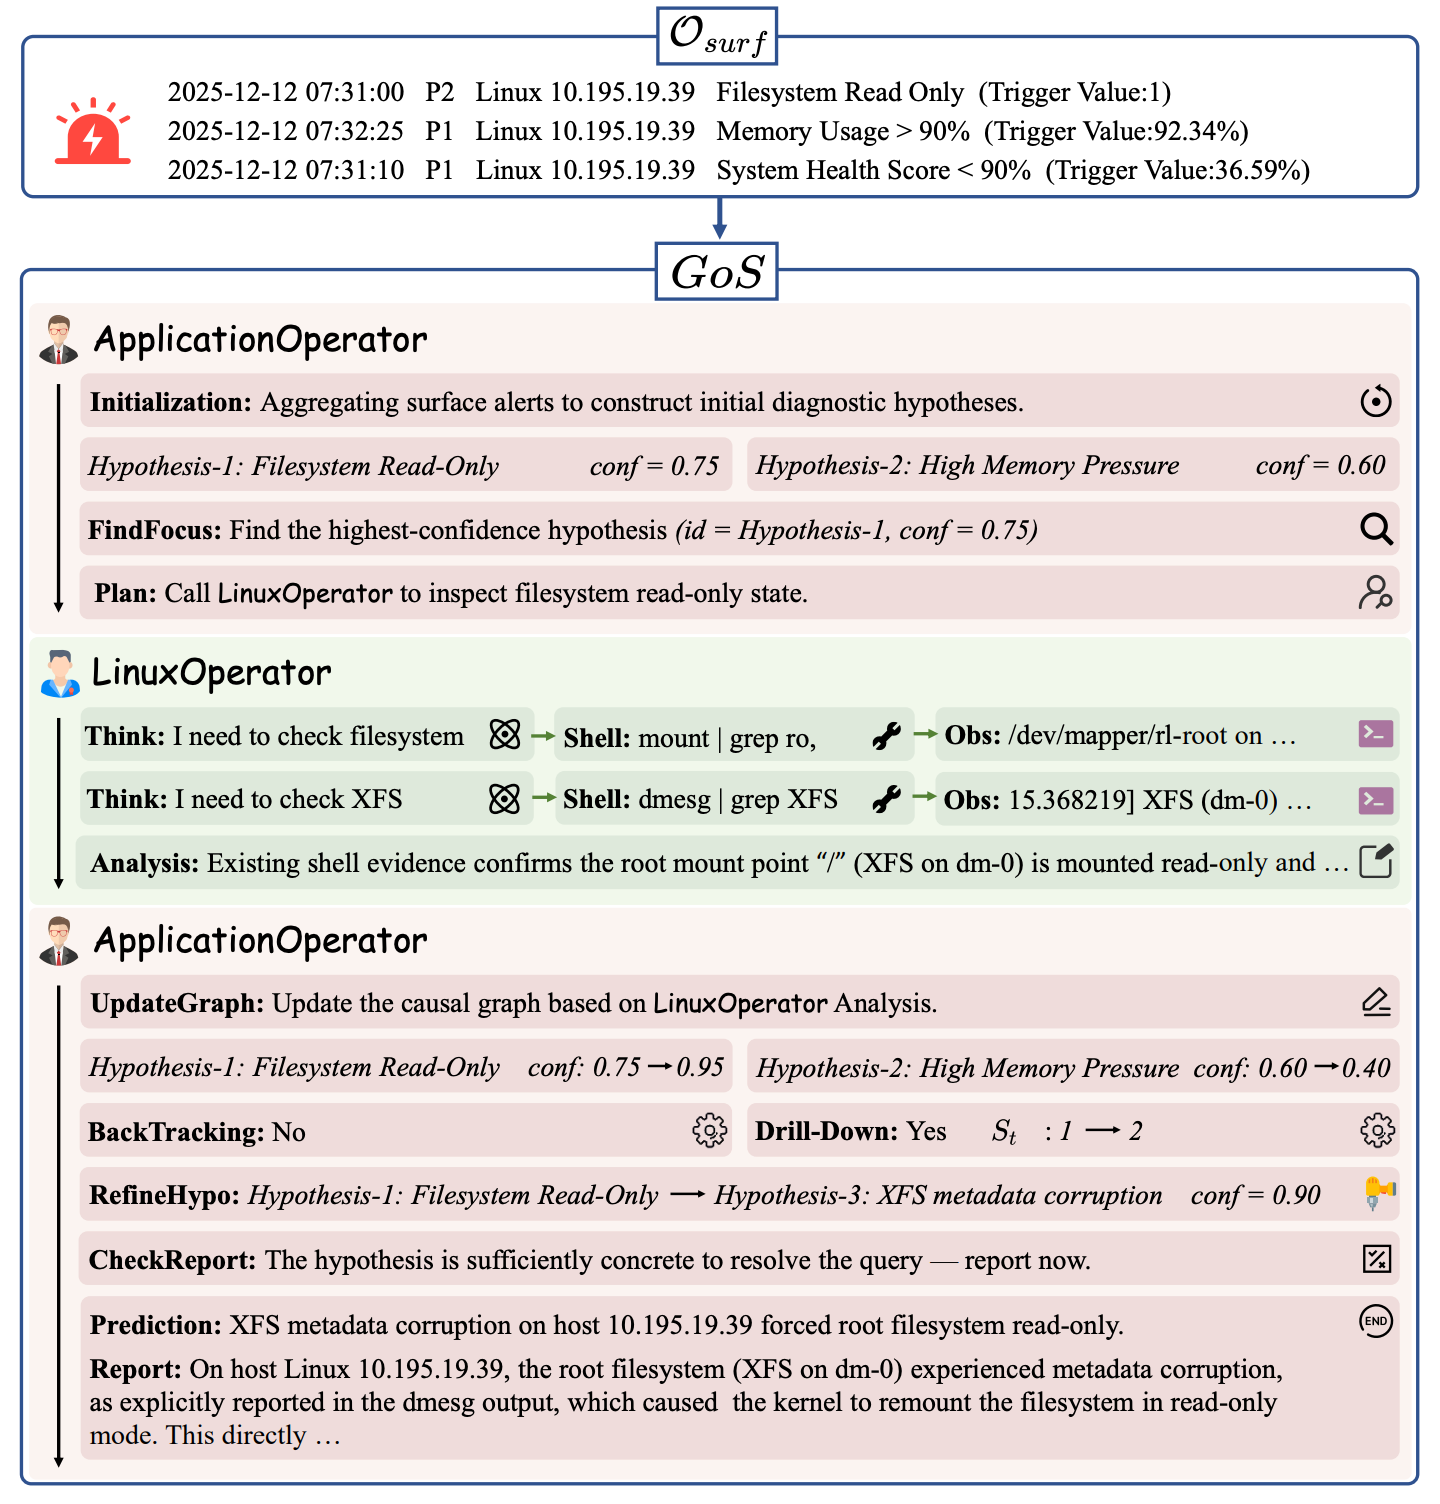Image resolution: width=1440 pixels, height=1504 pixels.
Task: Click the Analysis row edit-note icon
Action: (x=1376, y=861)
